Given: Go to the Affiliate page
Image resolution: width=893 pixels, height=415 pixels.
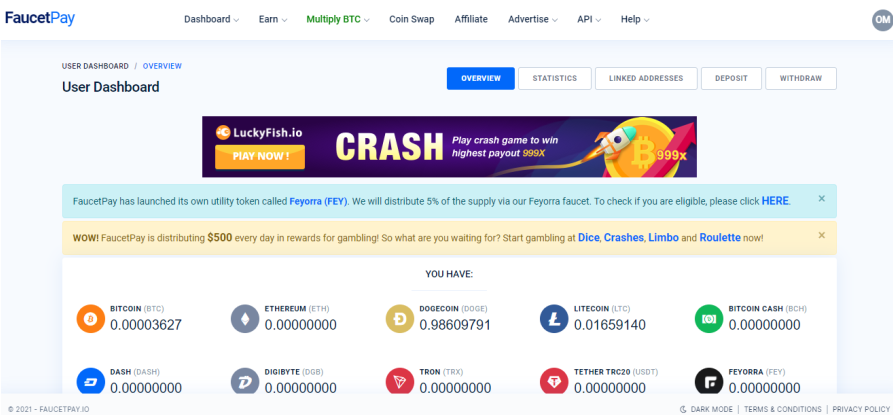Looking at the screenshot, I should tap(471, 19).
